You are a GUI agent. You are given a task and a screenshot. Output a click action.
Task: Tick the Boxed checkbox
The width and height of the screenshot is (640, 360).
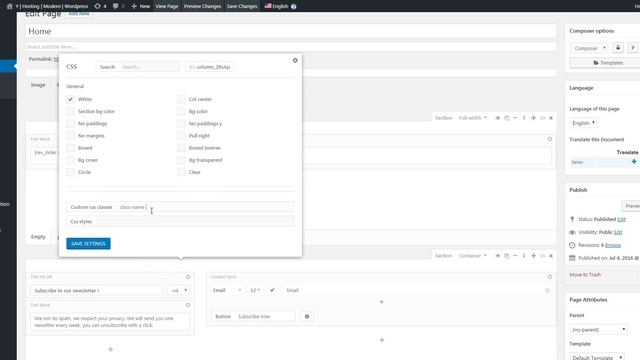71,148
